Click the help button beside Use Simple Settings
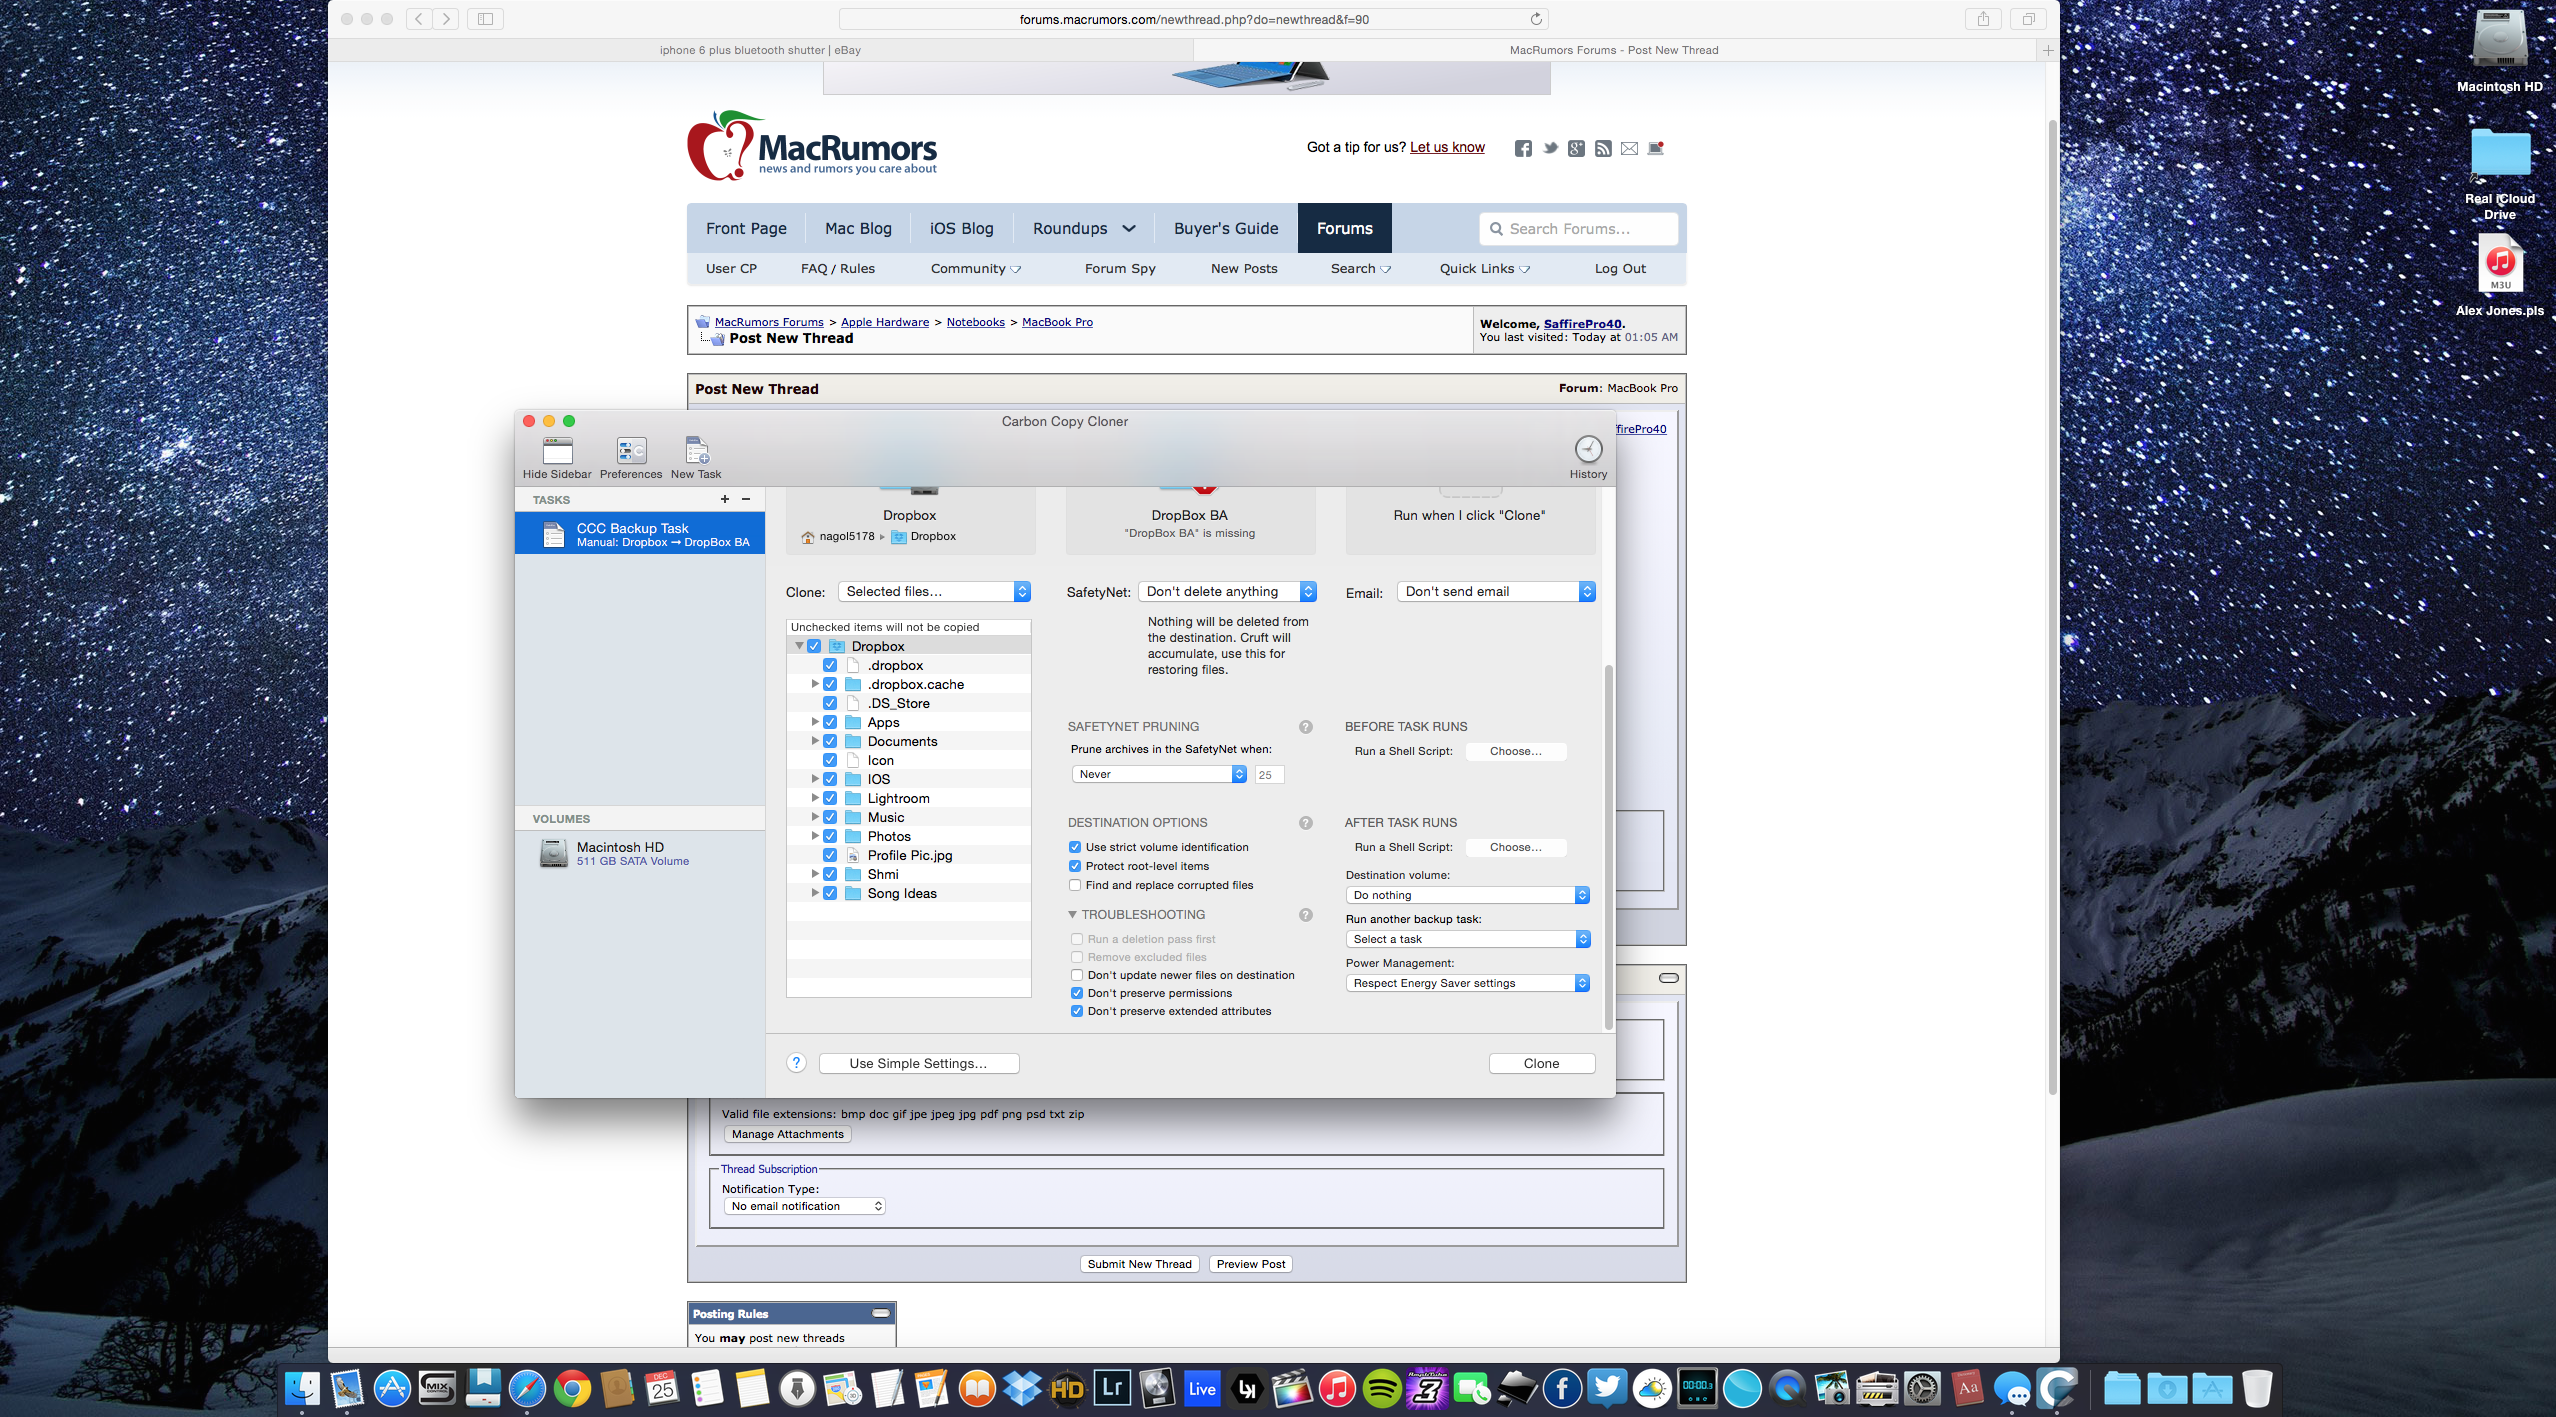This screenshot has width=2556, height=1417. (796, 1063)
